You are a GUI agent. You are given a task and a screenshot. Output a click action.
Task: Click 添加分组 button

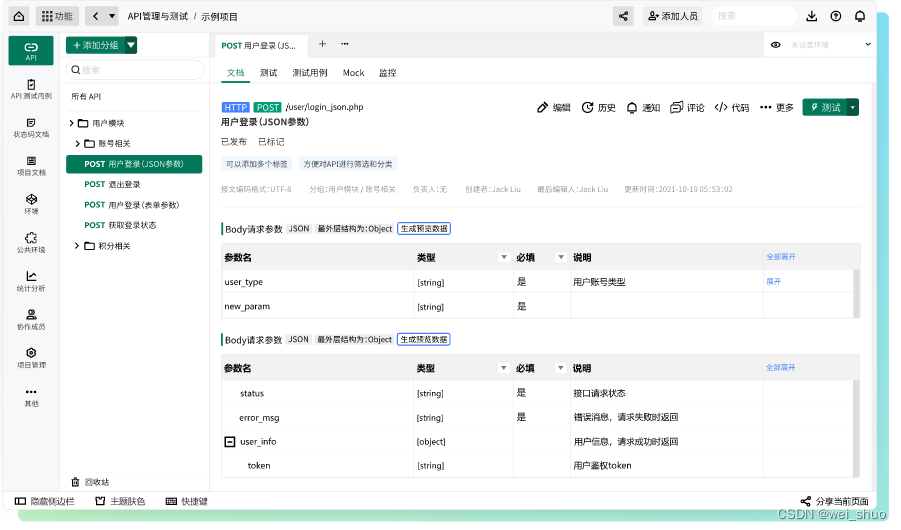click(x=95, y=45)
